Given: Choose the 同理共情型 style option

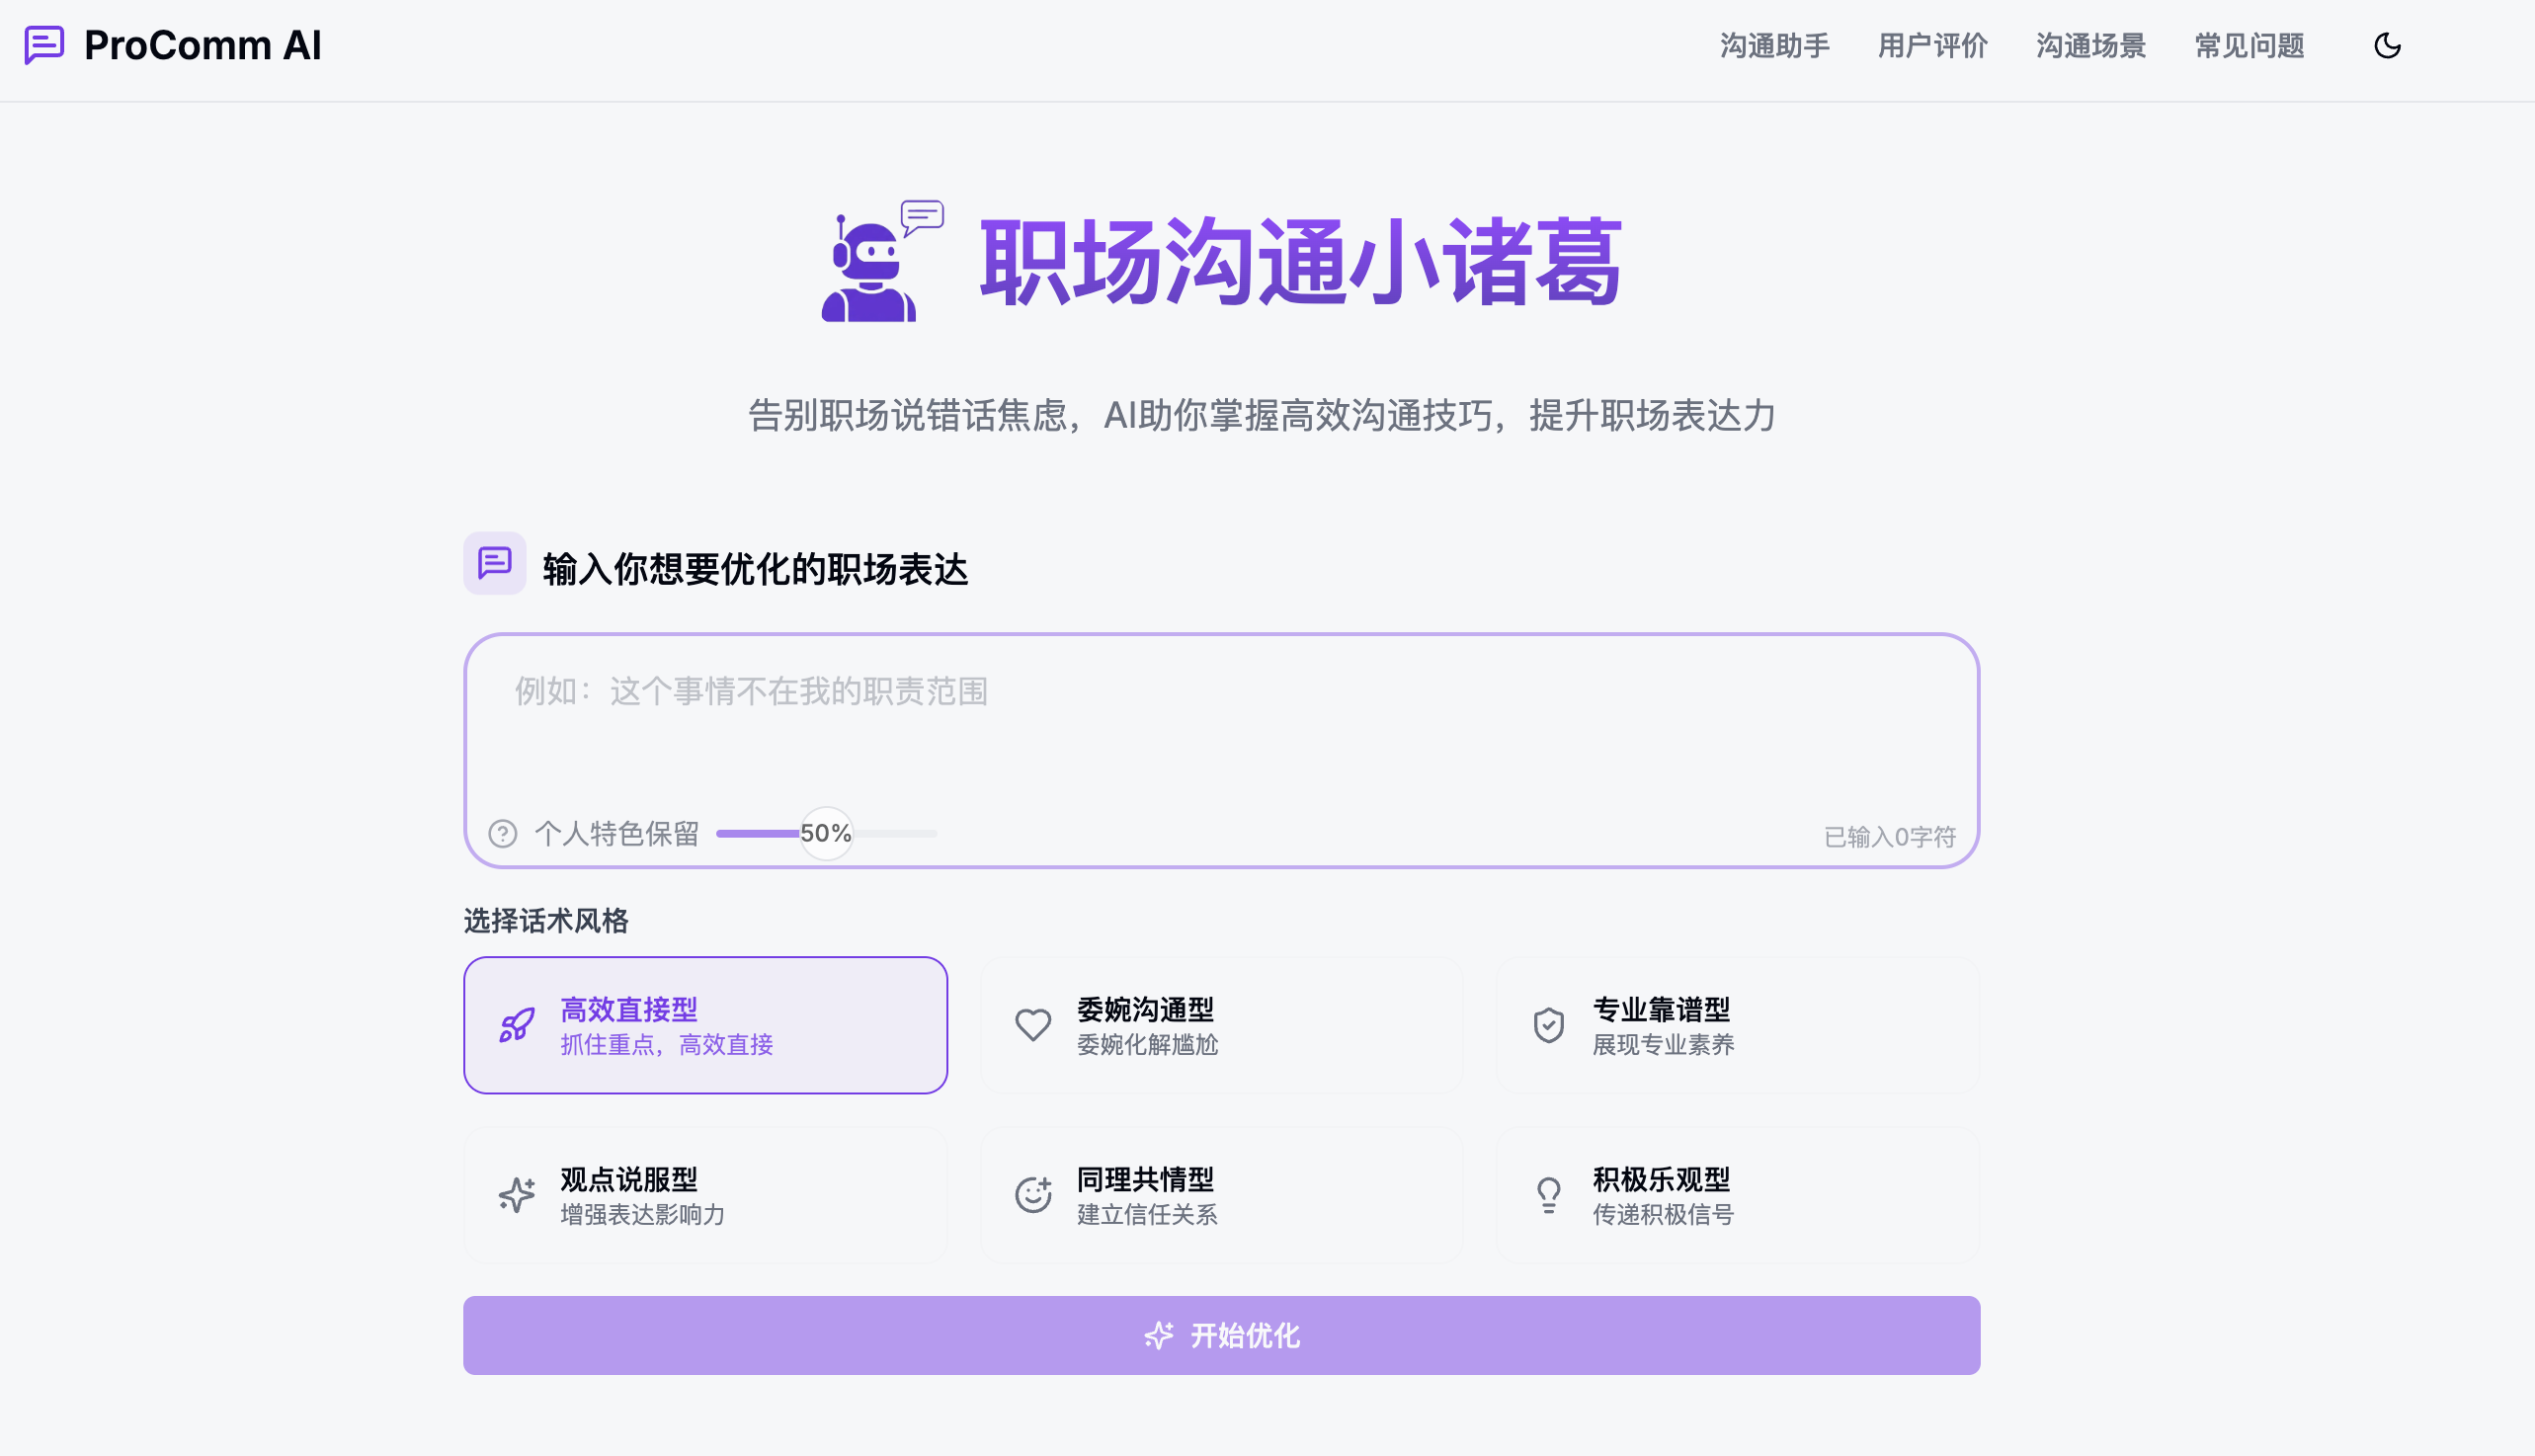Looking at the screenshot, I should coord(1221,1195).
